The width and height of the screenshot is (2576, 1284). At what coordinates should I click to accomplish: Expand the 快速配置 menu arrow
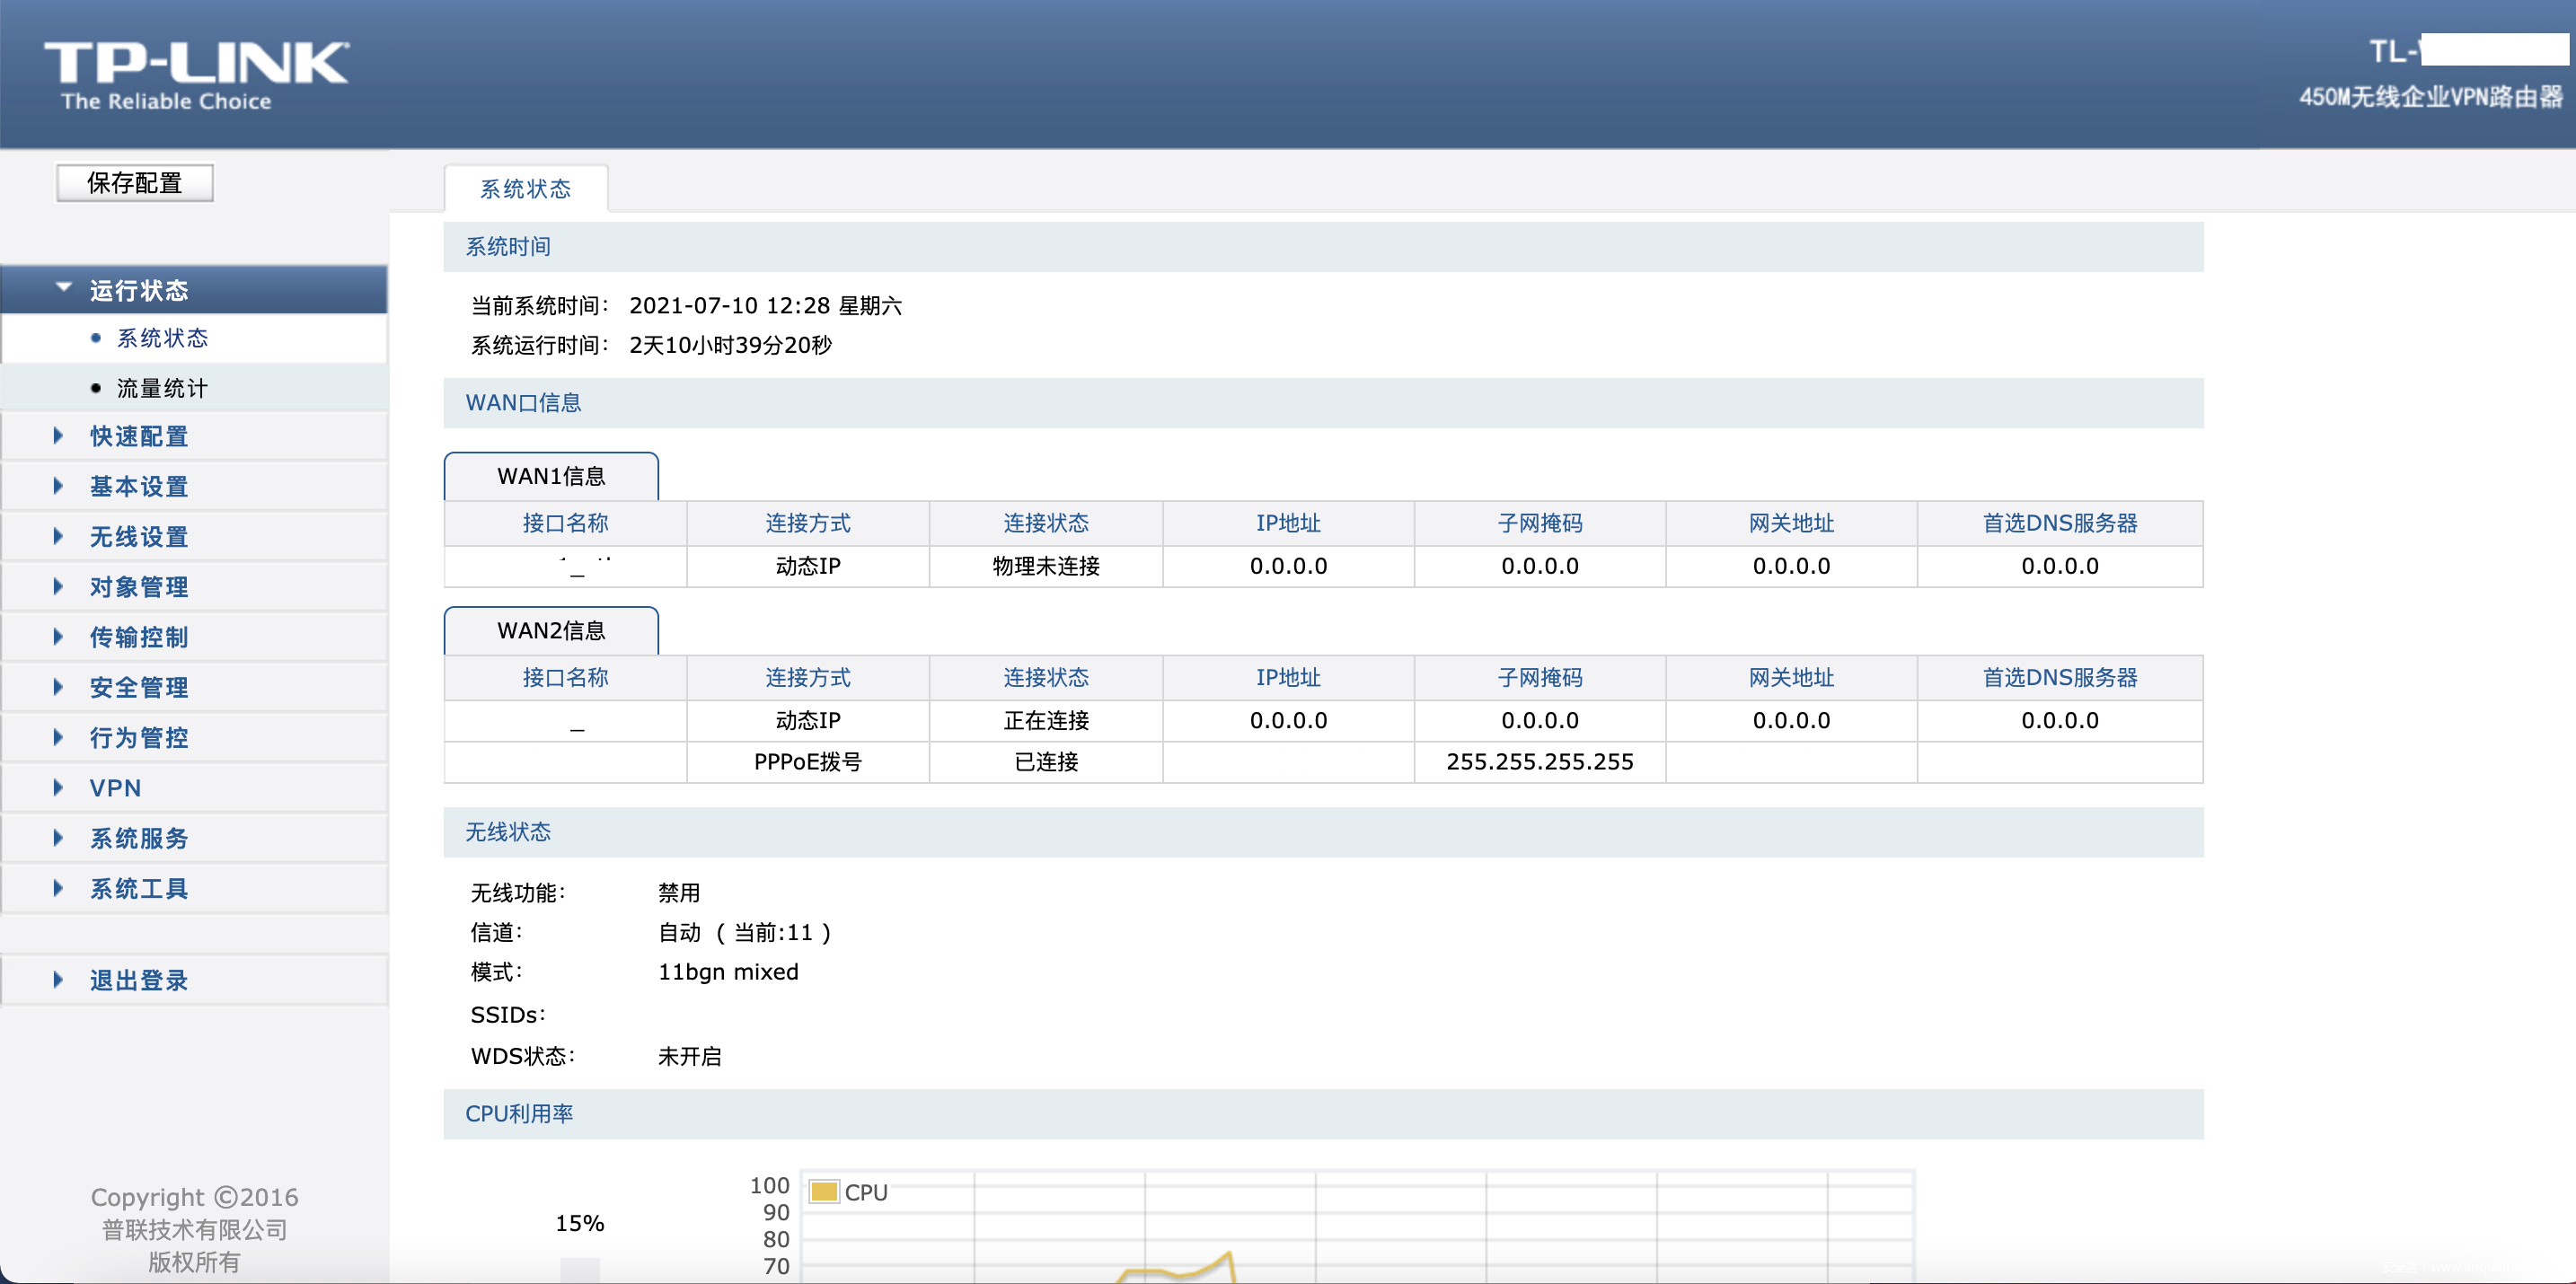[x=58, y=436]
